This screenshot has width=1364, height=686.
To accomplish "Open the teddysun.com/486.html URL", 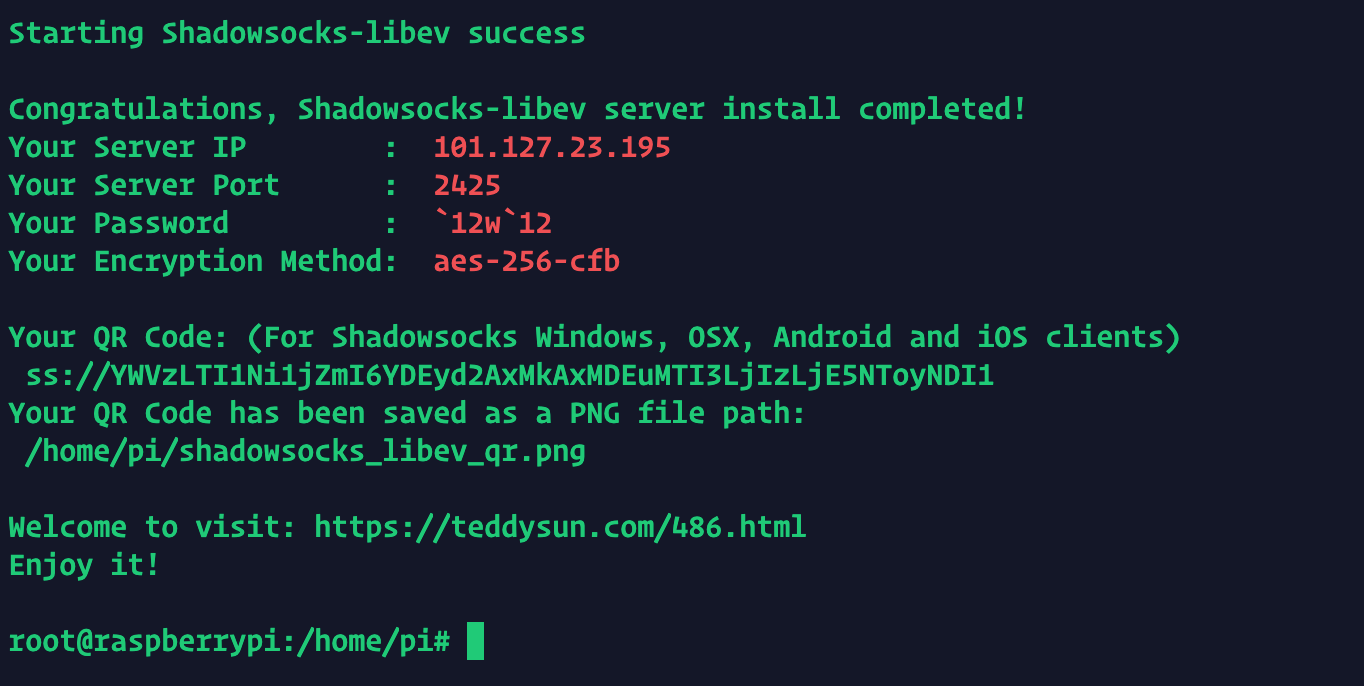I will point(560,528).
